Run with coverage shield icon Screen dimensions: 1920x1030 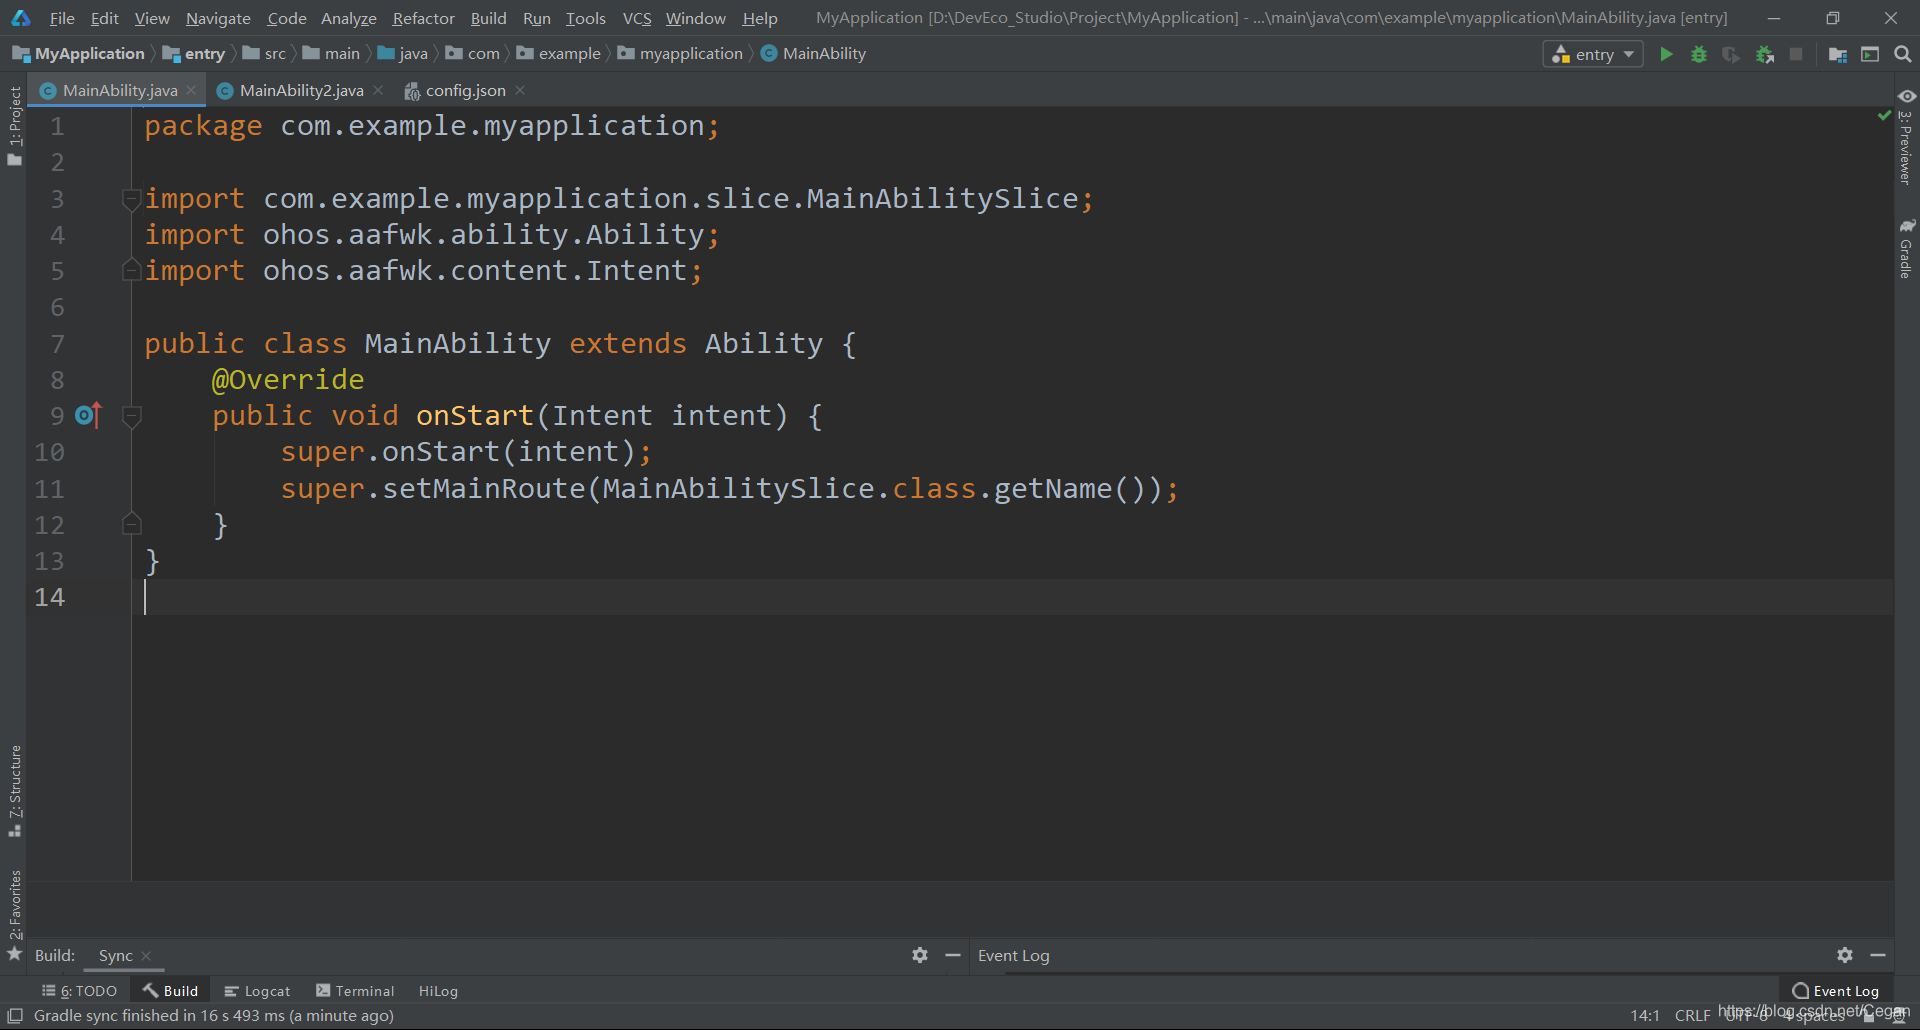coord(1731,54)
